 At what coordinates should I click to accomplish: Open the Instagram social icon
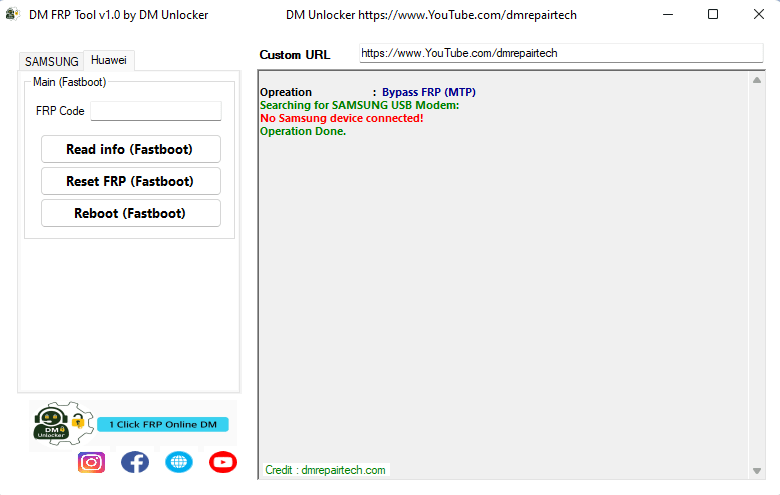coord(92,462)
